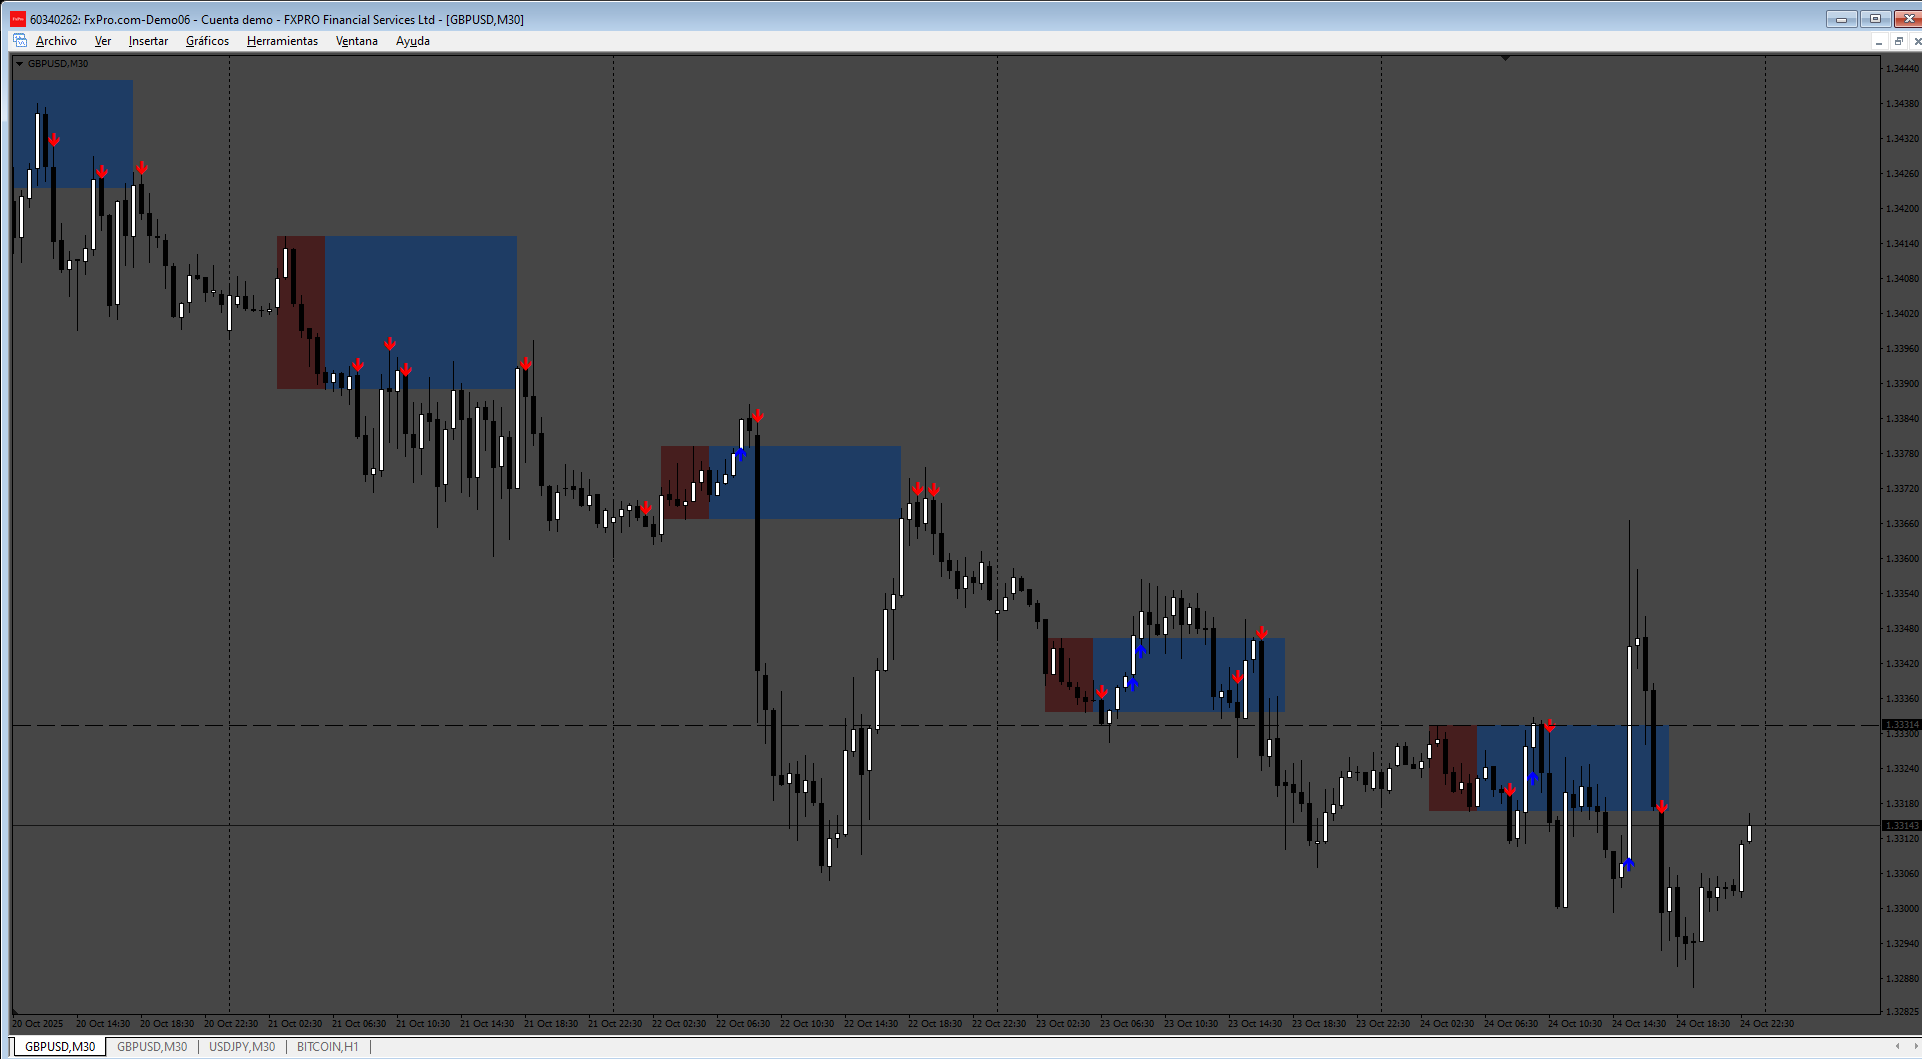This screenshot has width=1922, height=1059.
Task: Switch to the BITCOIN,H1 chart tab
Action: [x=327, y=1047]
